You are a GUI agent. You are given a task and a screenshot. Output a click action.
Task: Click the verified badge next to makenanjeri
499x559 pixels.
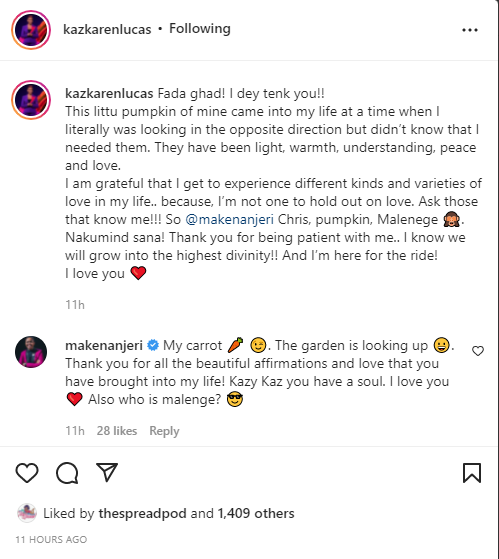coord(153,345)
